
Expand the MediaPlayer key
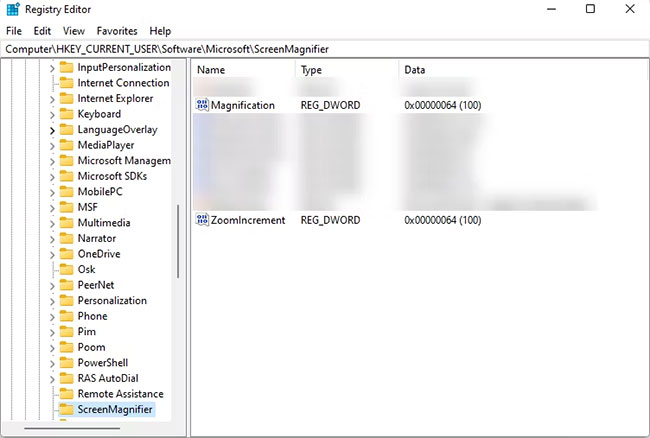(x=52, y=146)
